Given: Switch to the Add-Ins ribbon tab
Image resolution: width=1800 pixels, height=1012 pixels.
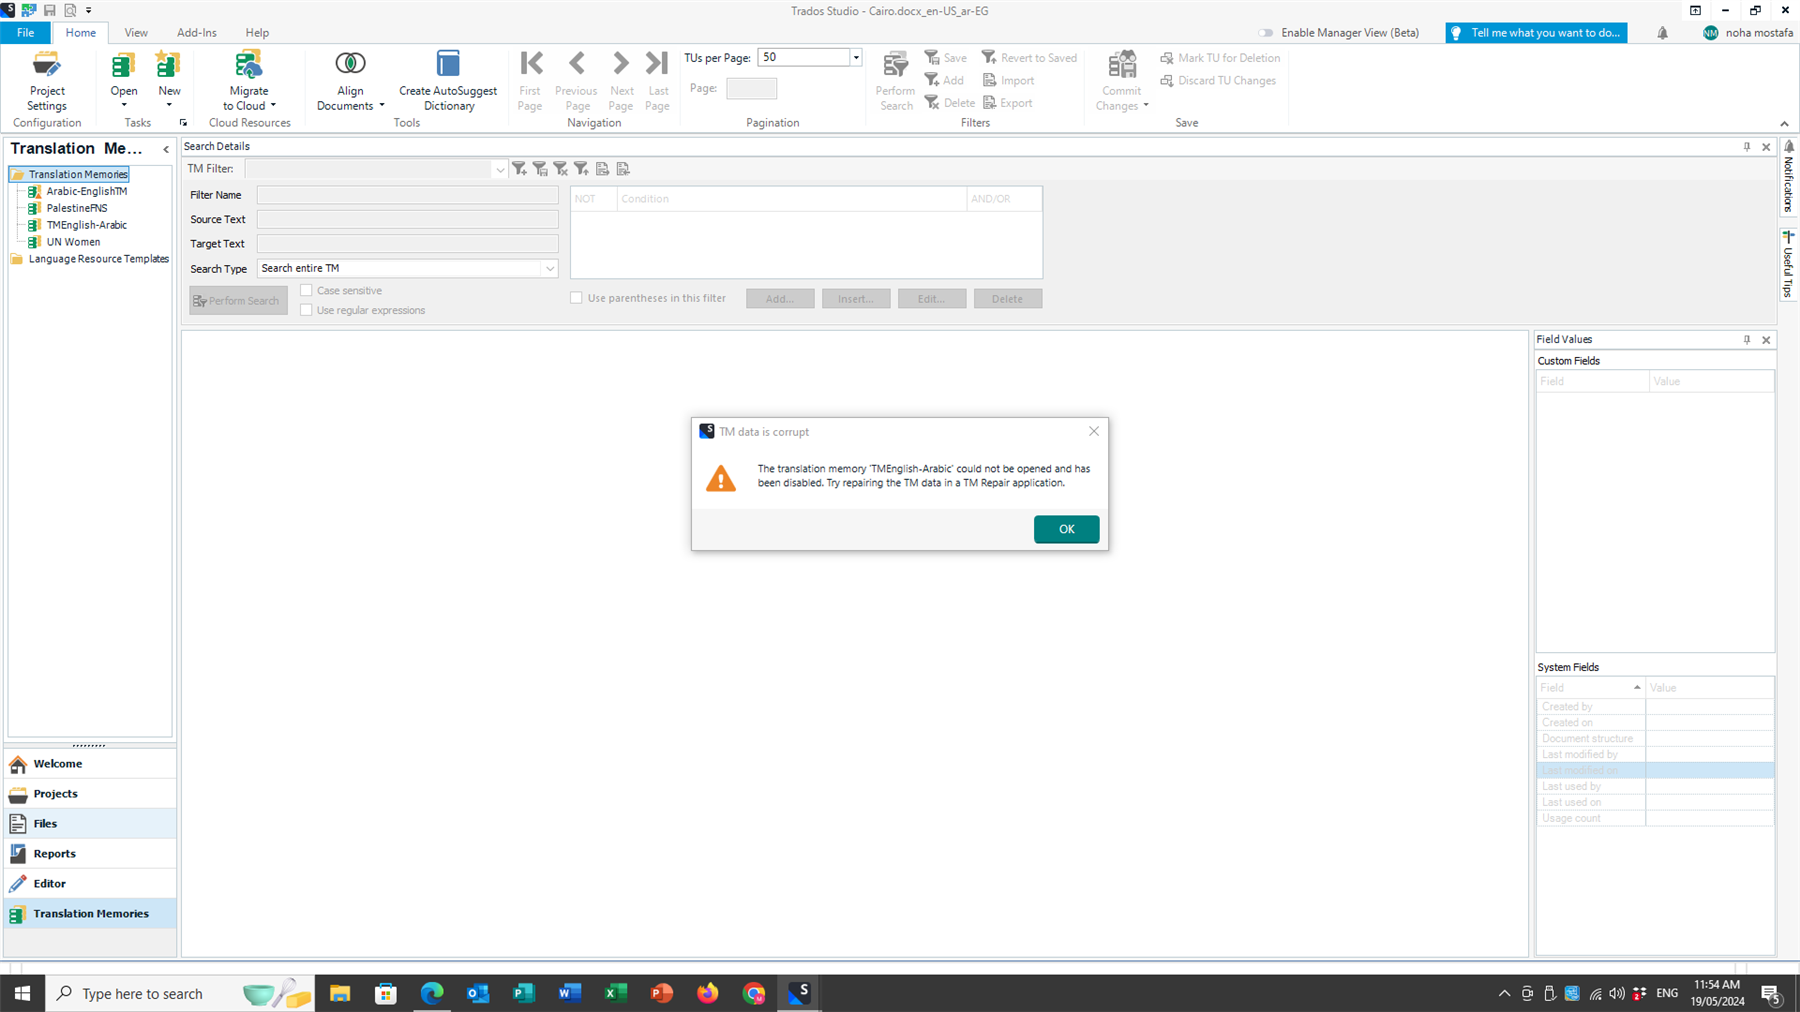Looking at the screenshot, I should pos(197,33).
